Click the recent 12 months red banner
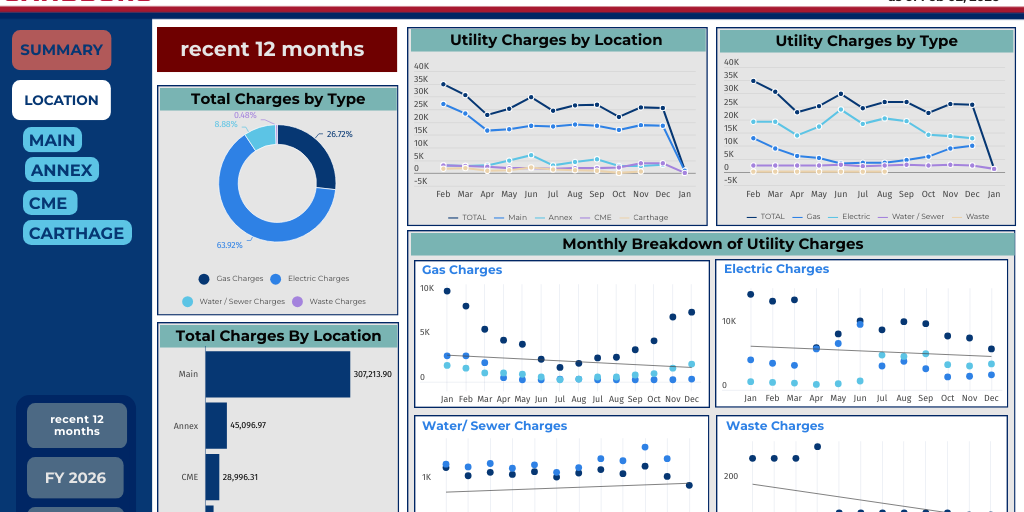The width and height of the screenshot is (1024, 512). pyautogui.click(x=277, y=49)
